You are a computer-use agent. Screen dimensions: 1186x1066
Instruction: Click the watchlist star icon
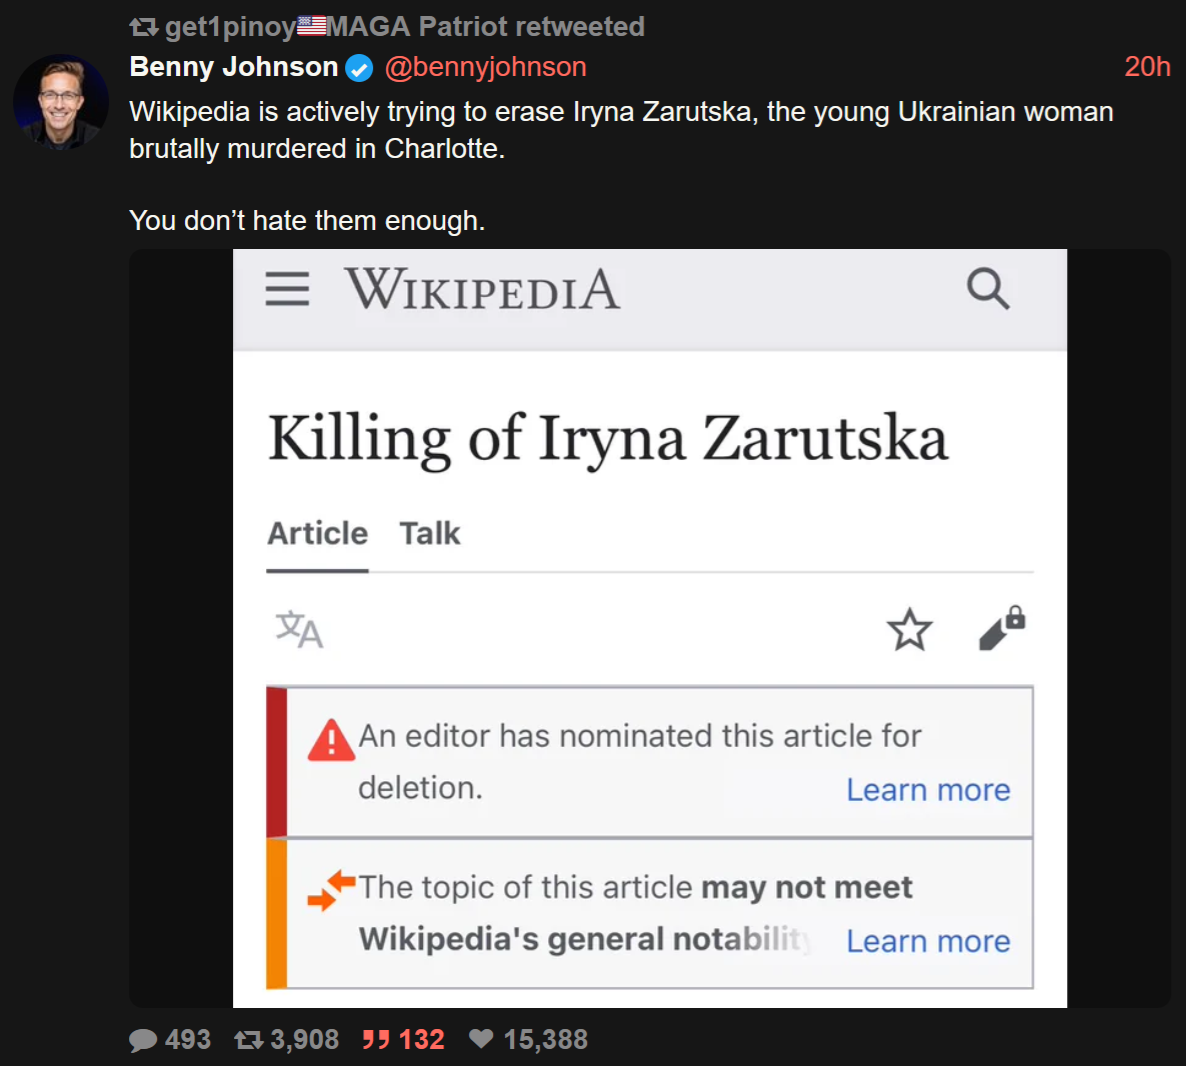tap(909, 629)
